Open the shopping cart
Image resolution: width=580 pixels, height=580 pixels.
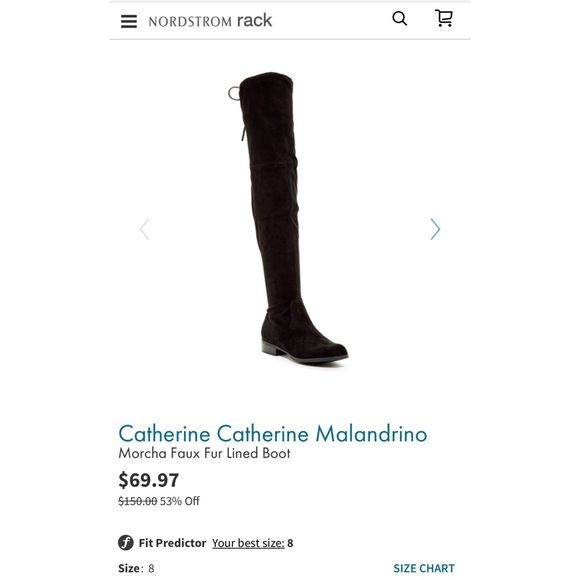444,18
